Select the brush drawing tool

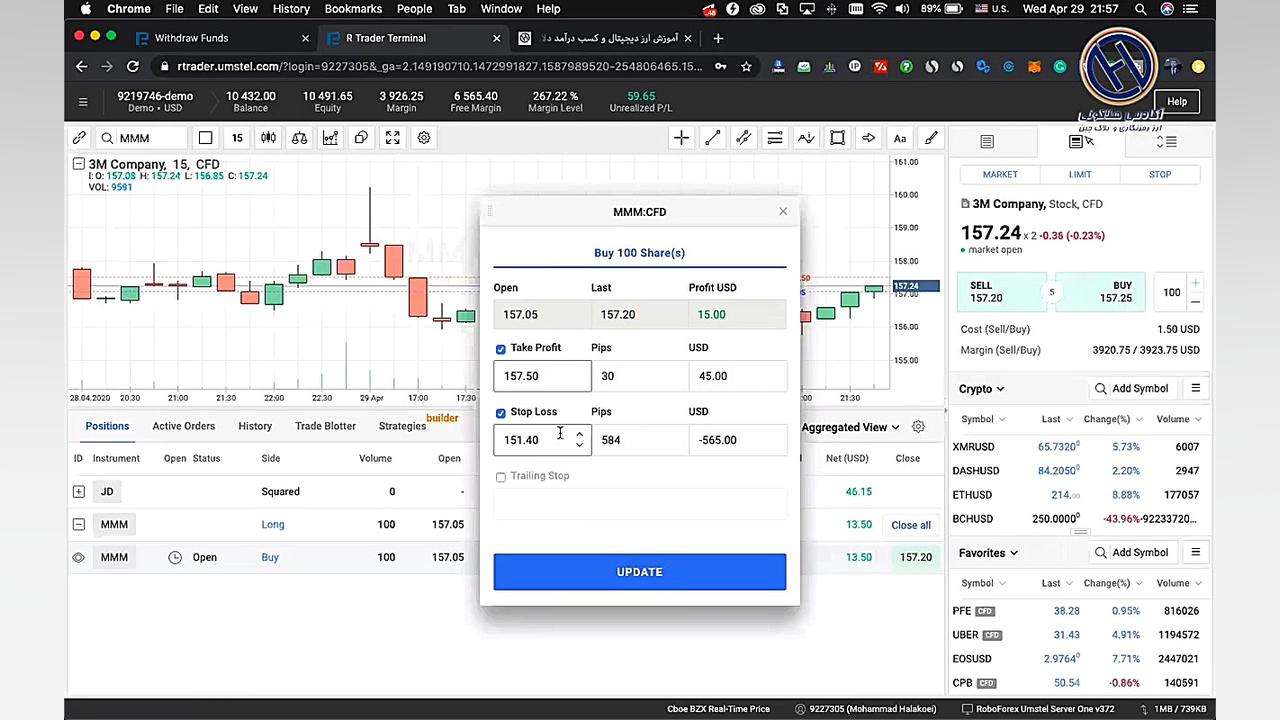tap(931, 138)
